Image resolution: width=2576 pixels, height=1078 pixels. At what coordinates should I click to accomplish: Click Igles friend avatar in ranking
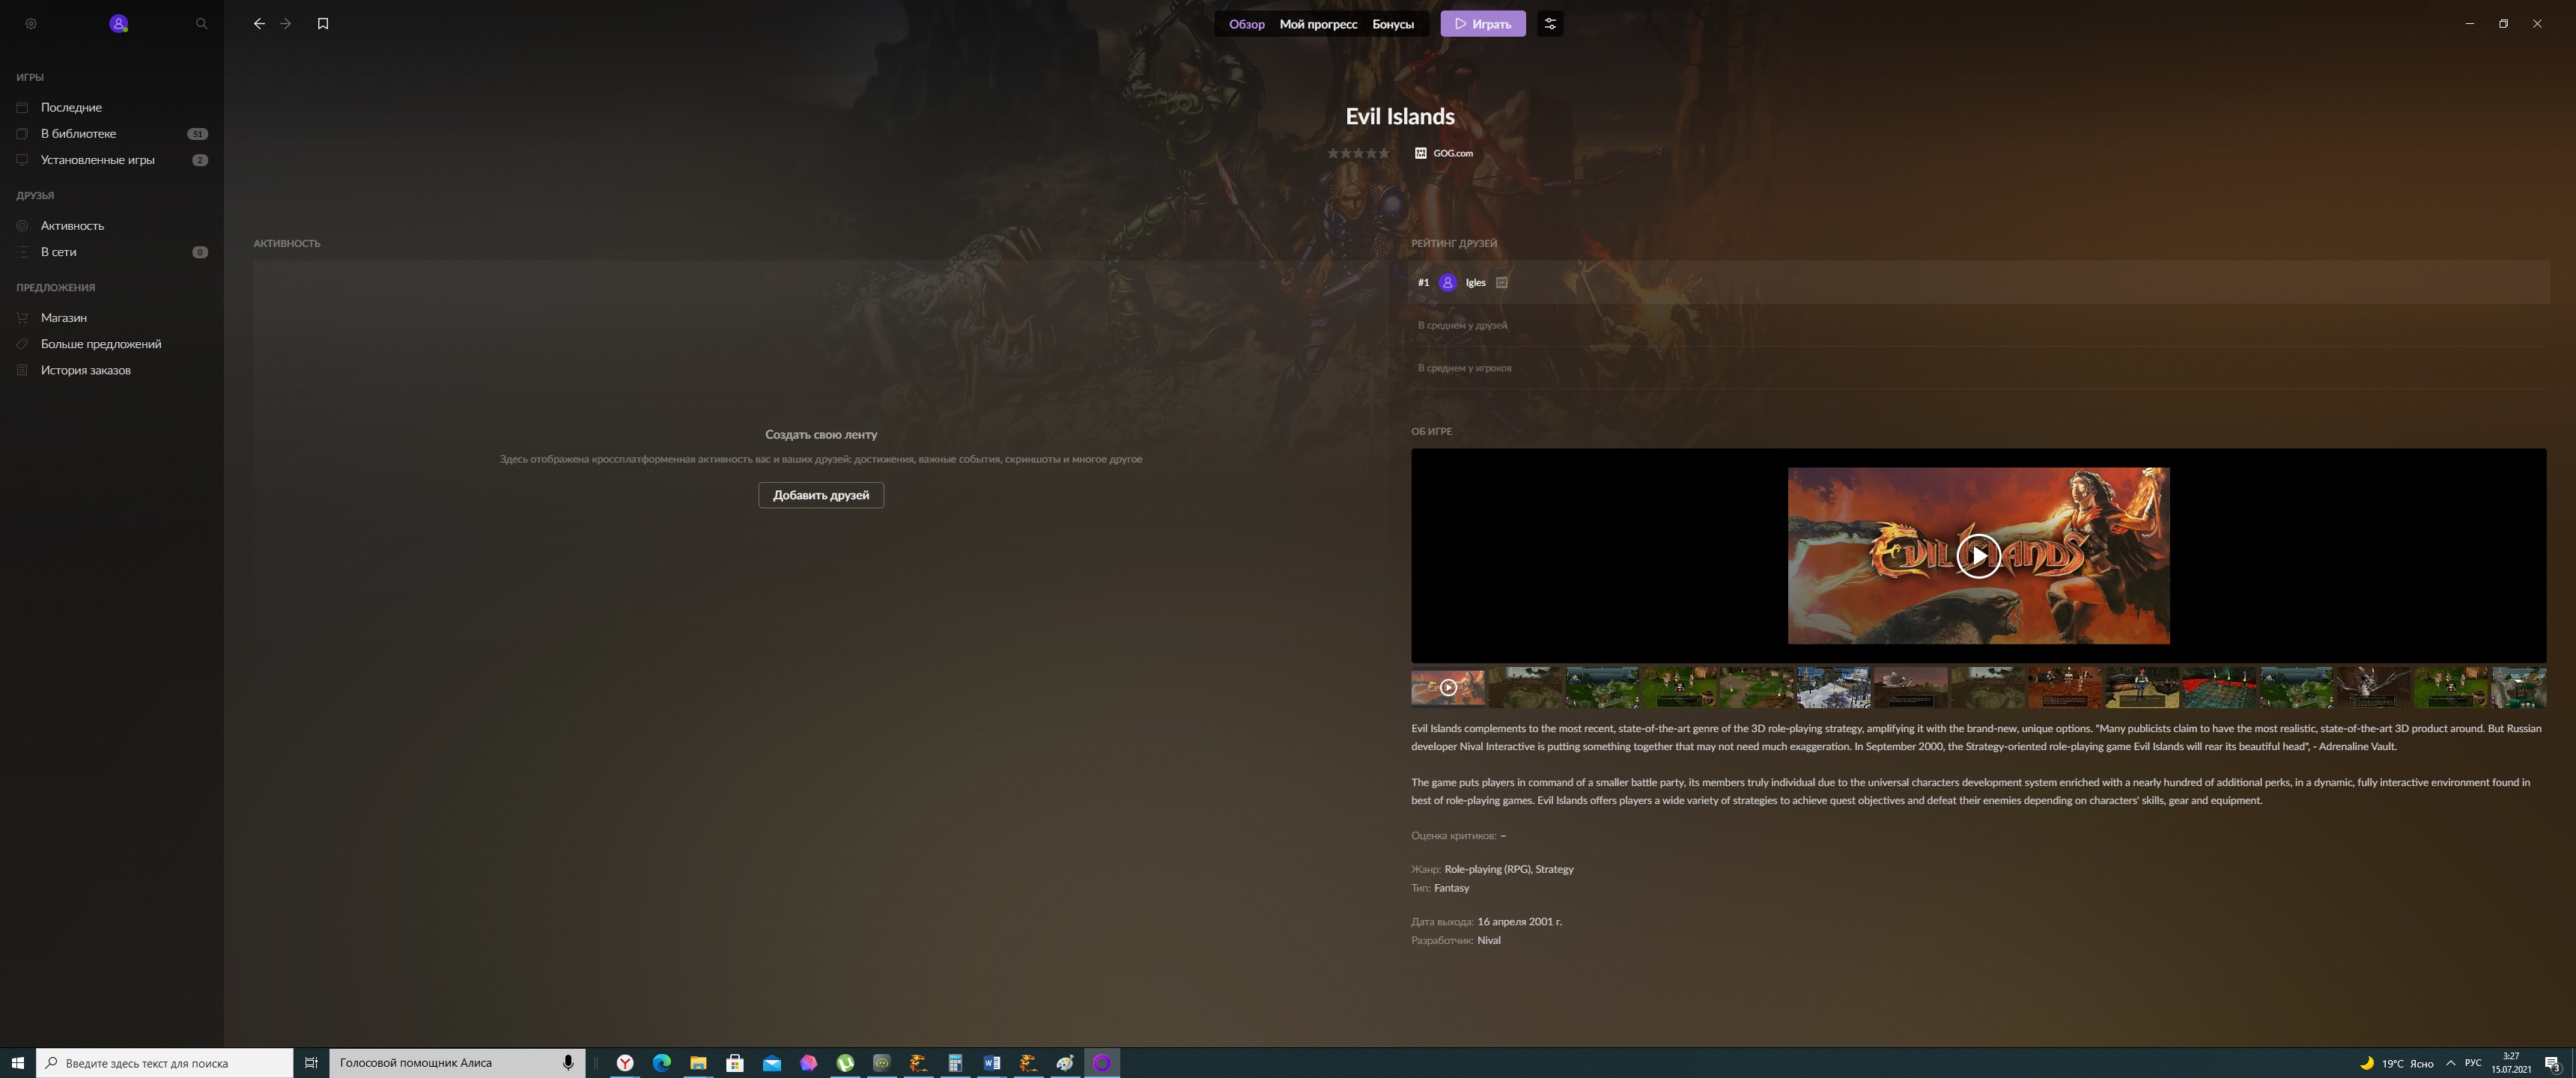point(1447,283)
